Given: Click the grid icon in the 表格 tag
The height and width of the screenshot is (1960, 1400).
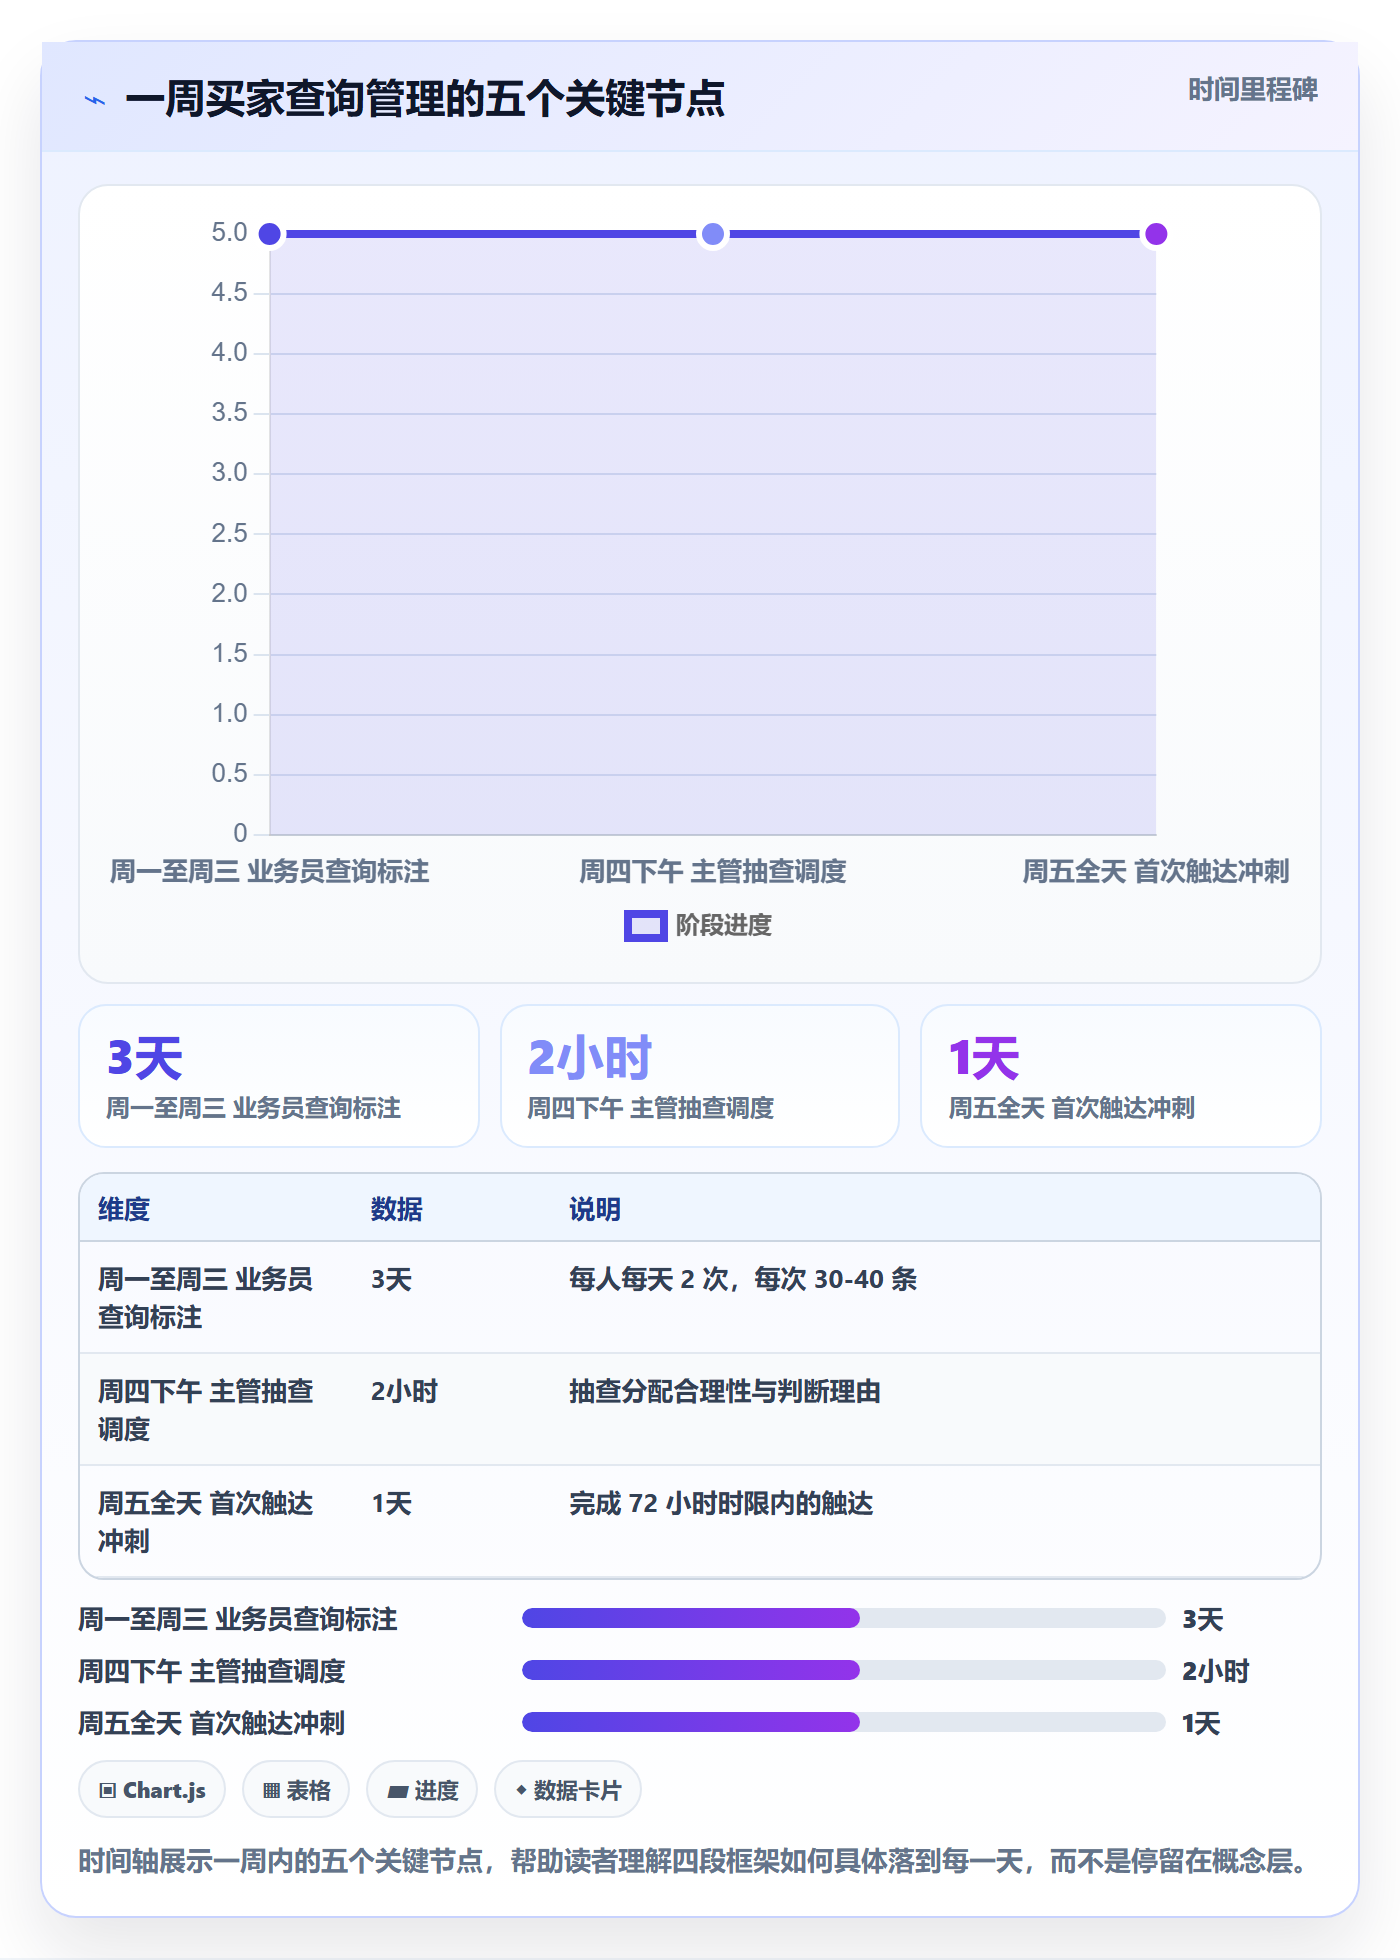Looking at the screenshot, I should pyautogui.click(x=271, y=1791).
